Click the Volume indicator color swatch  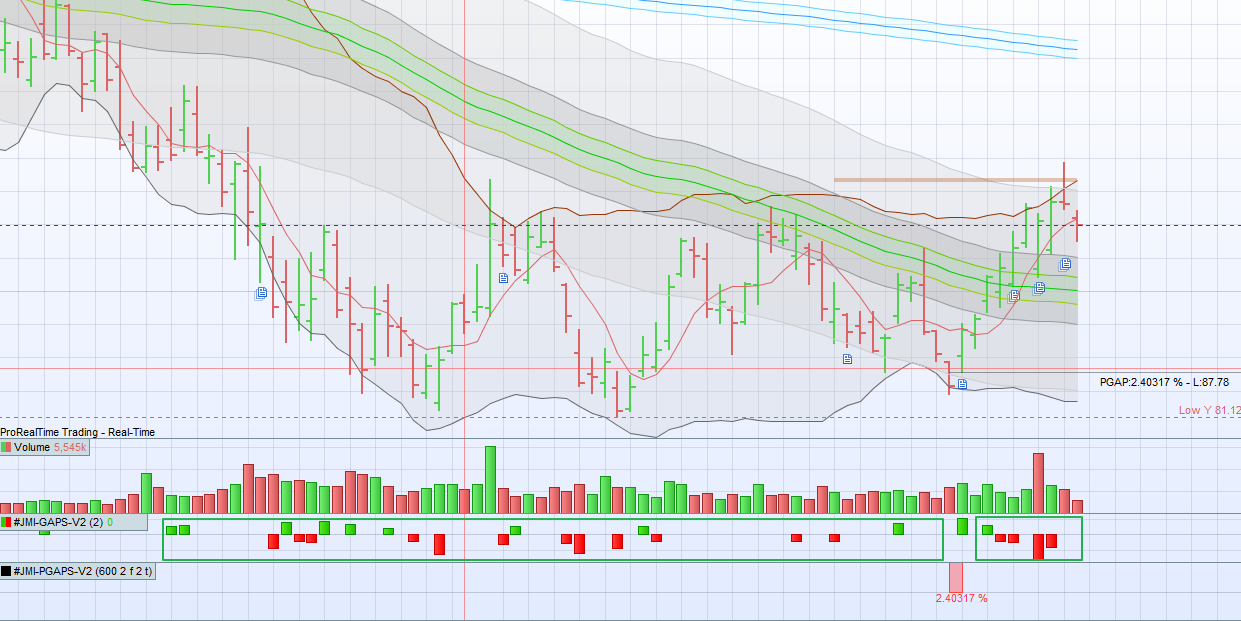click(x=7, y=448)
